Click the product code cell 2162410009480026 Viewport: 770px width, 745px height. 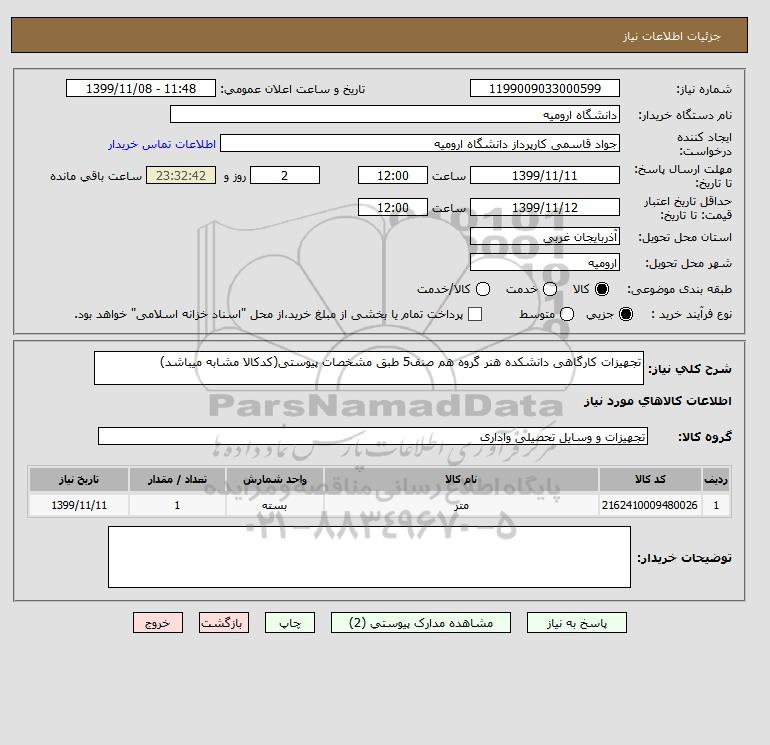650,505
